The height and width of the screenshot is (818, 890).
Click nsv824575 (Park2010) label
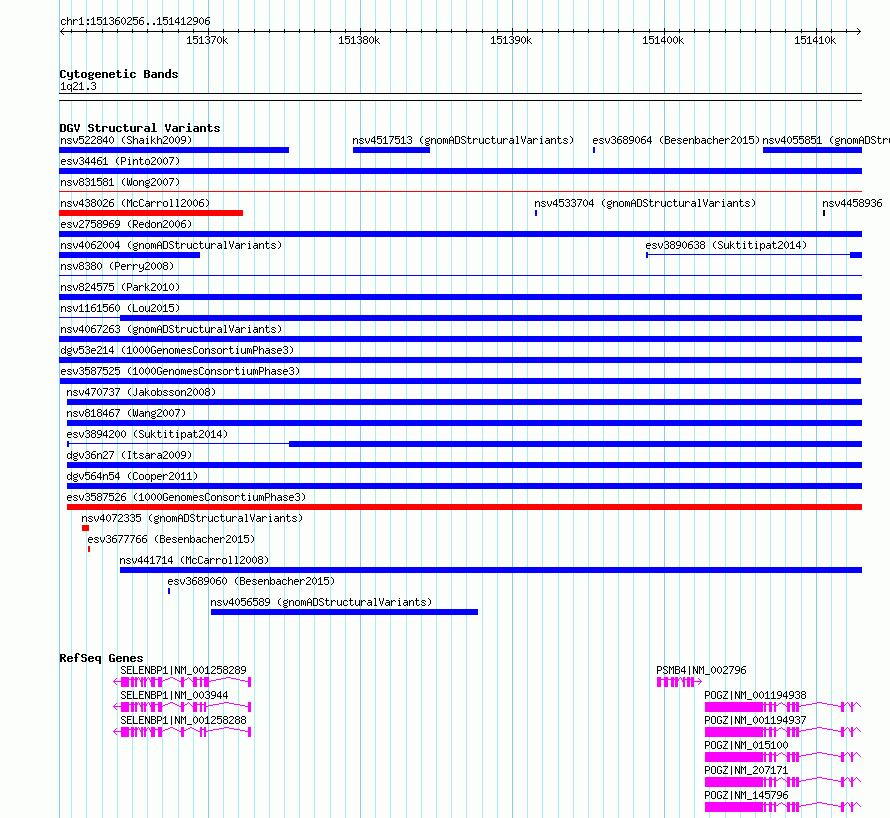[120, 287]
